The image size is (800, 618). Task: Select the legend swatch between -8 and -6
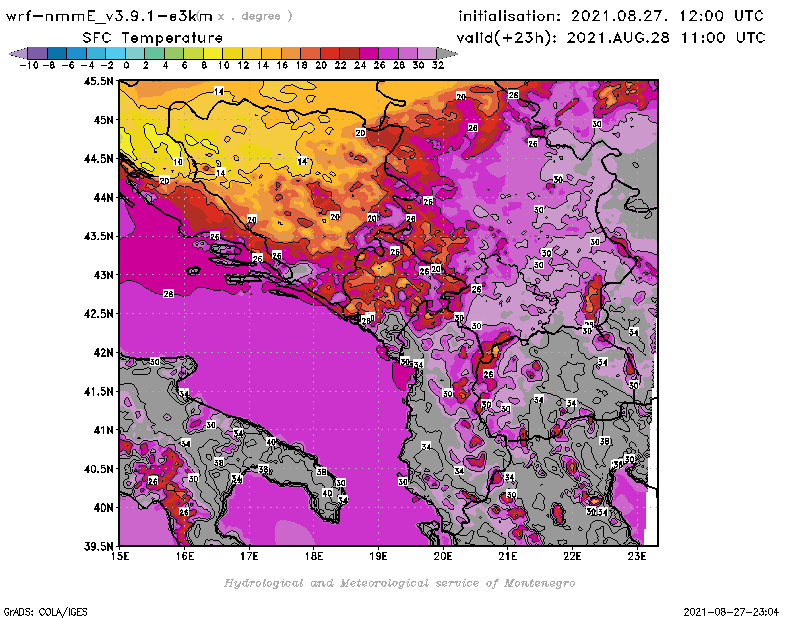pos(57,53)
